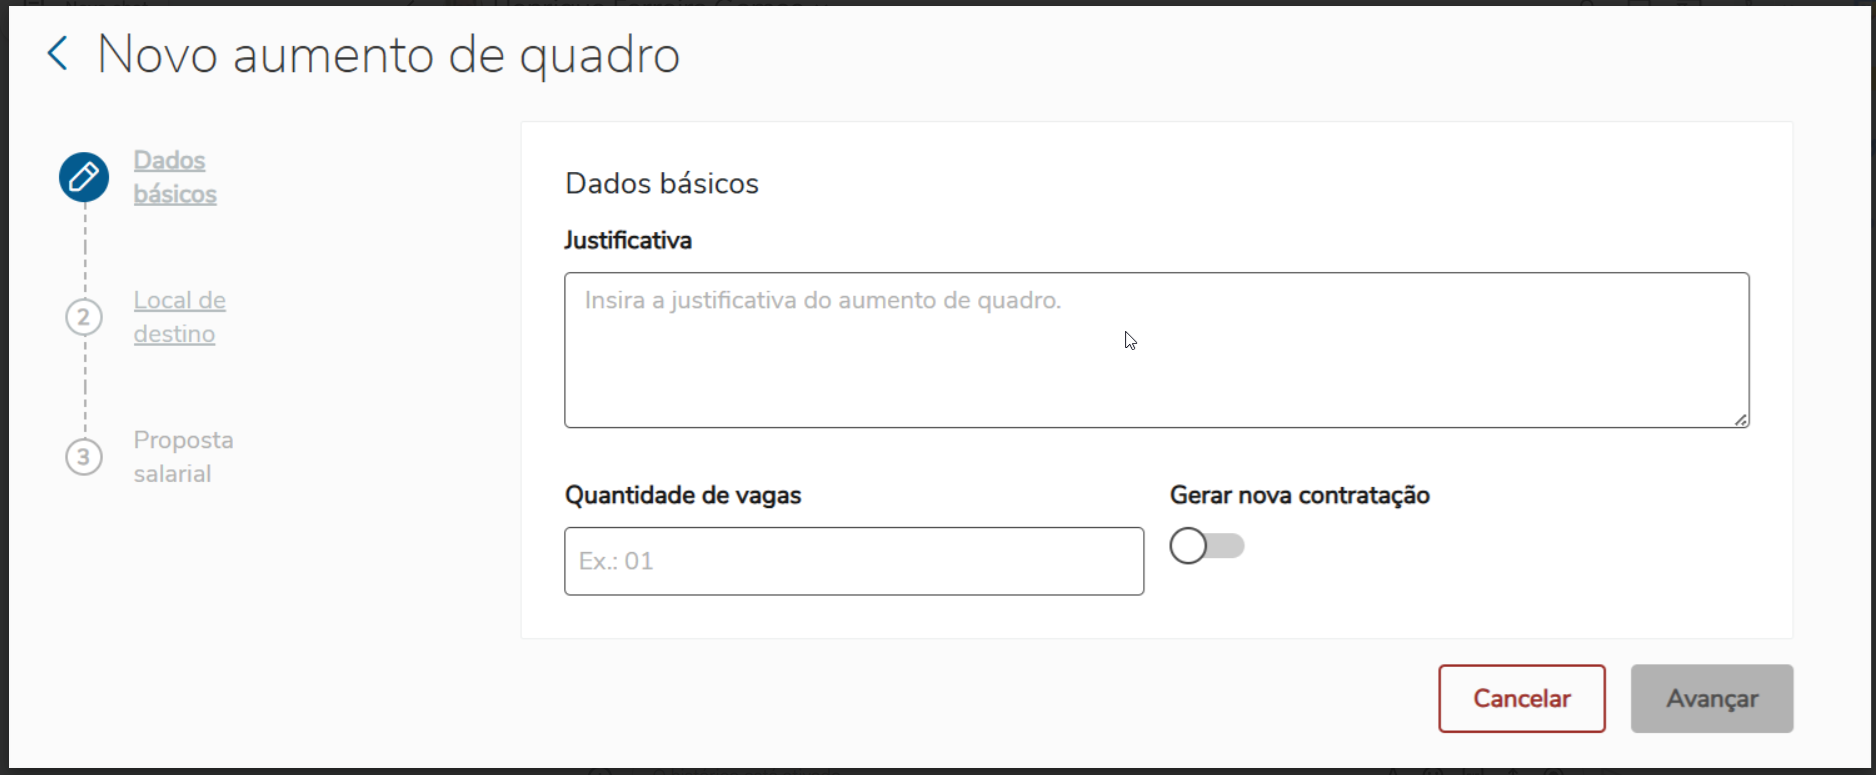Open the Local de destino step link
The height and width of the screenshot is (775, 1876).
179,317
